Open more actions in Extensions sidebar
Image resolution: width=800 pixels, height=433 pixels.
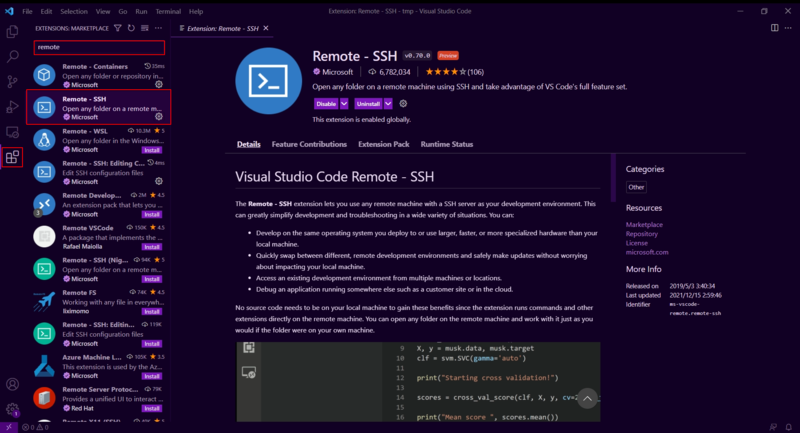[x=159, y=28]
